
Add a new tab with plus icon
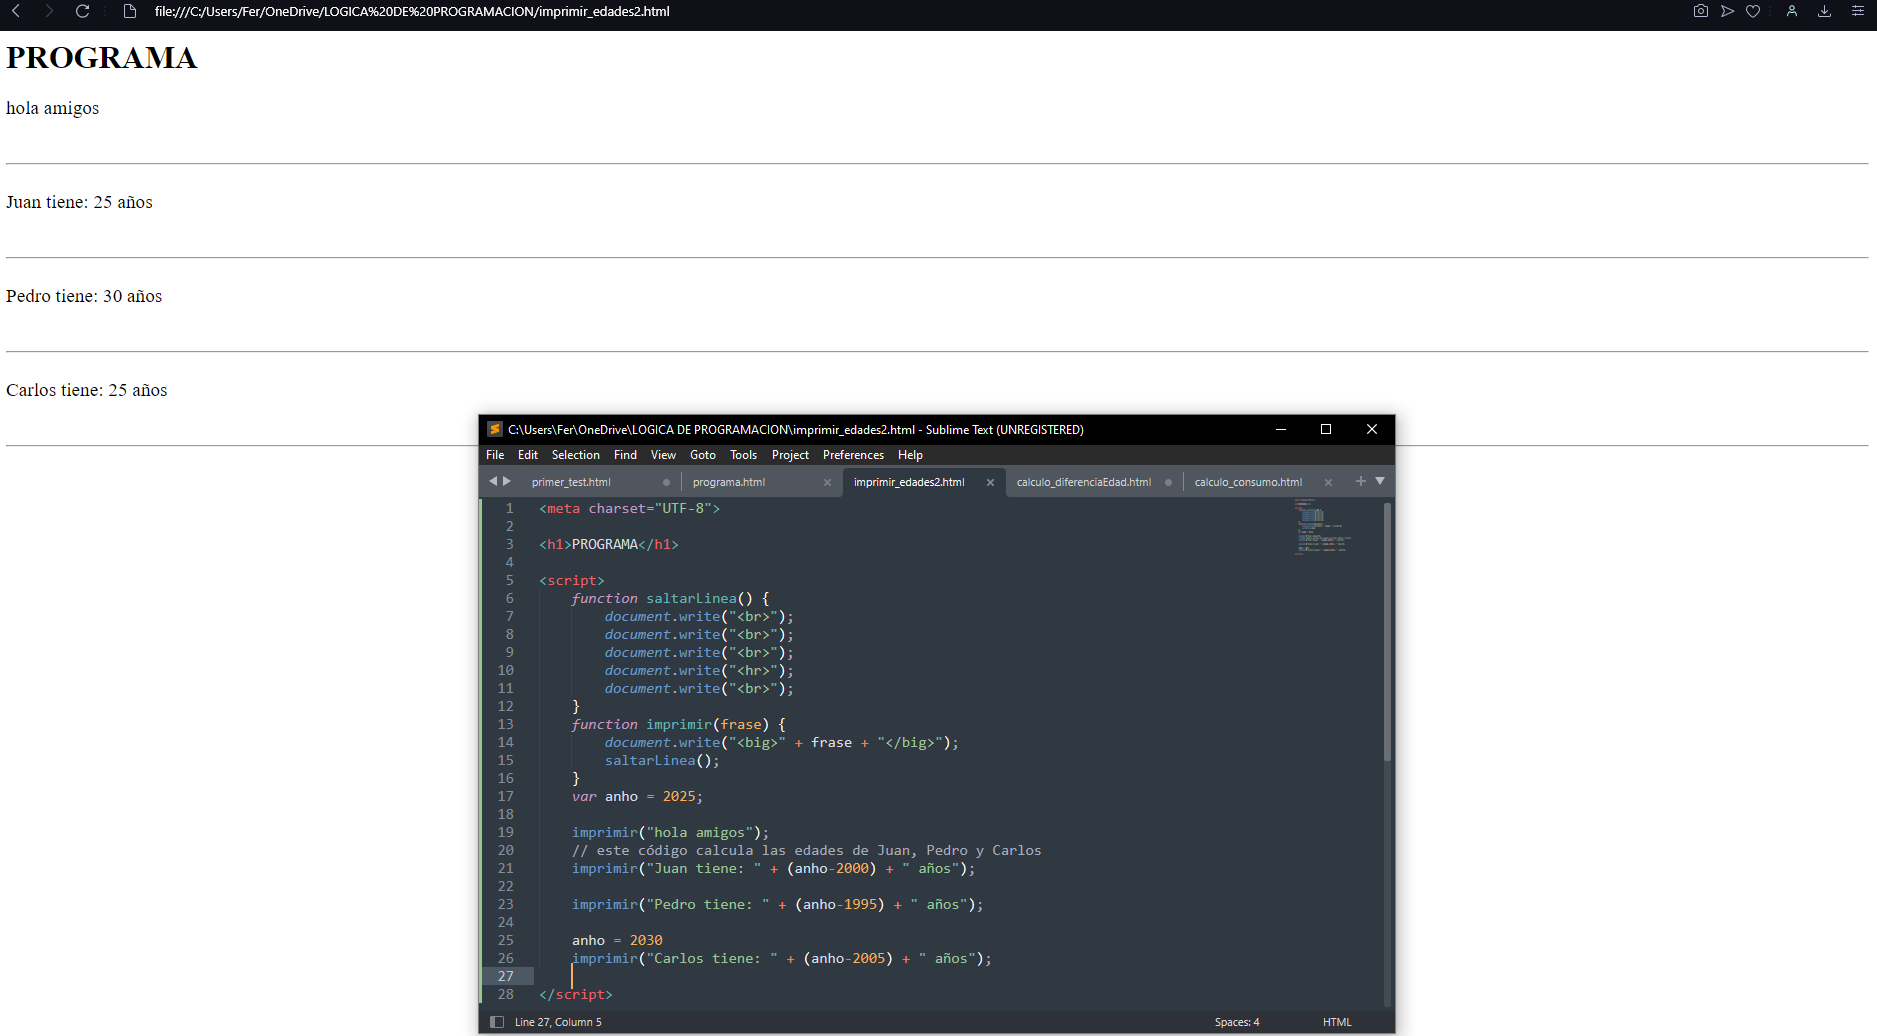[x=1360, y=481]
